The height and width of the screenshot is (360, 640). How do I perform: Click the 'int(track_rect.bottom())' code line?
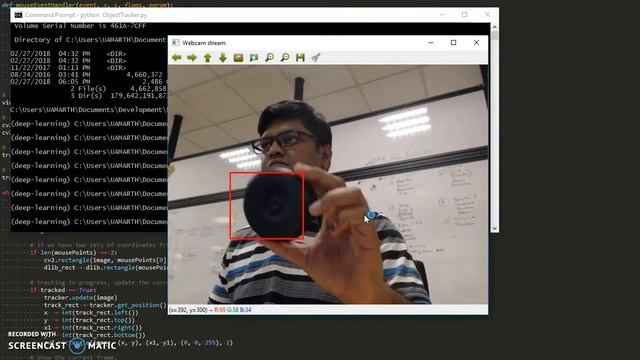point(103,335)
